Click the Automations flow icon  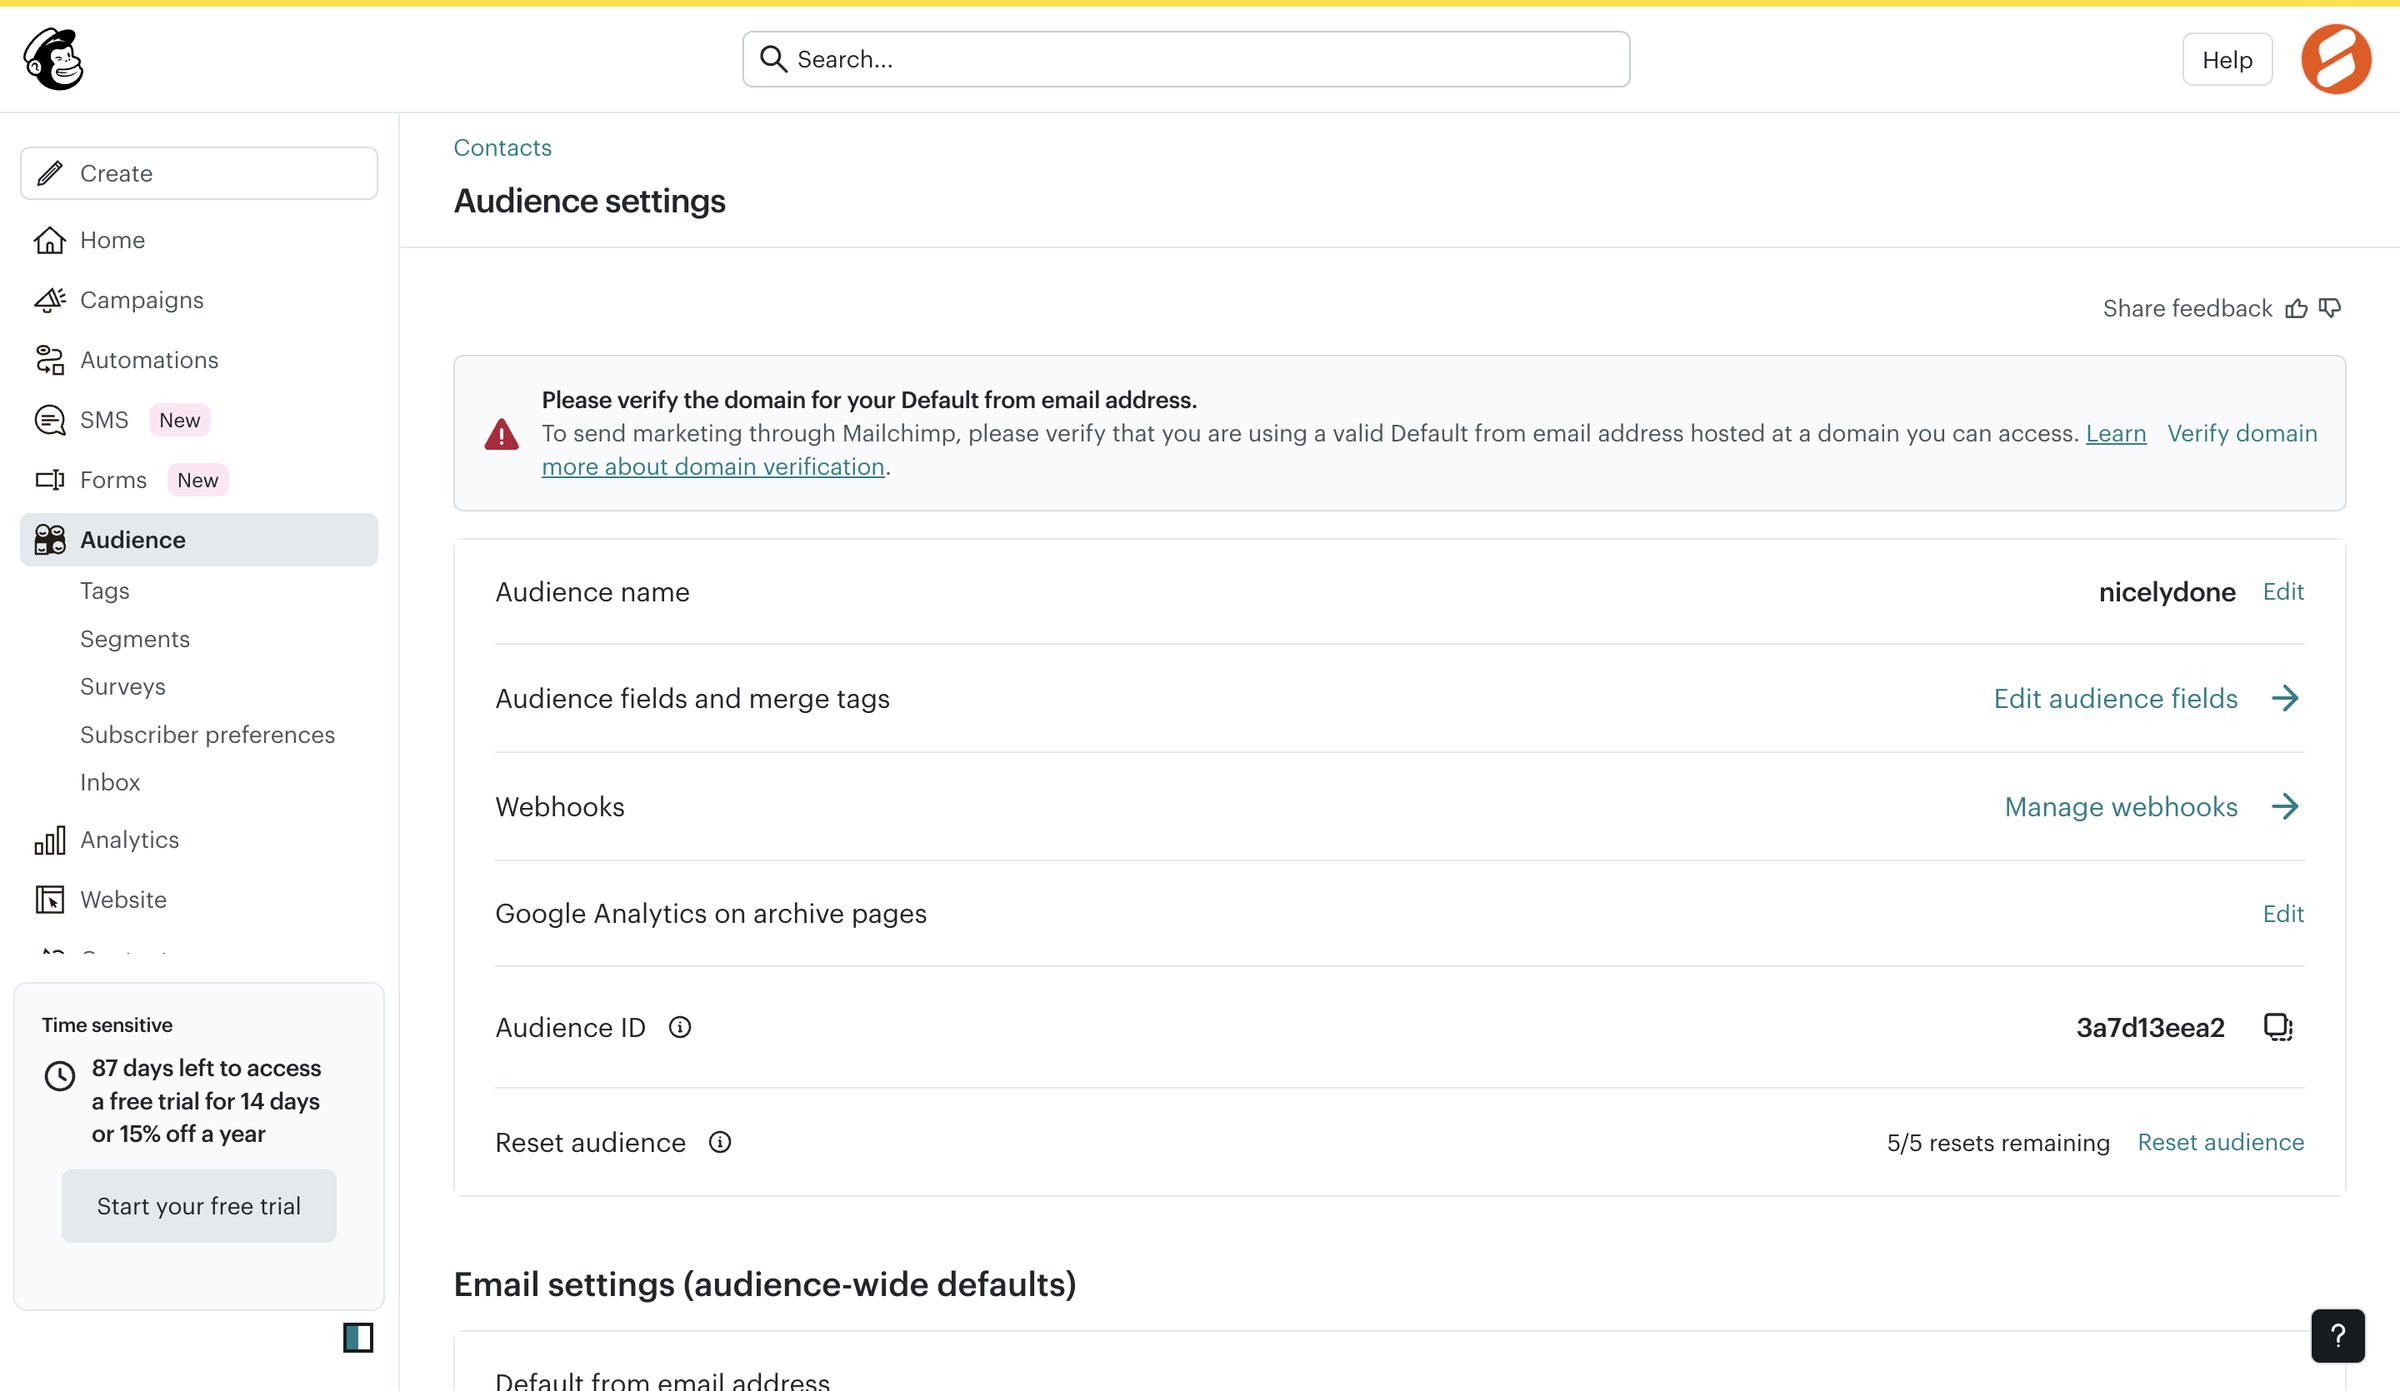(50, 360)
